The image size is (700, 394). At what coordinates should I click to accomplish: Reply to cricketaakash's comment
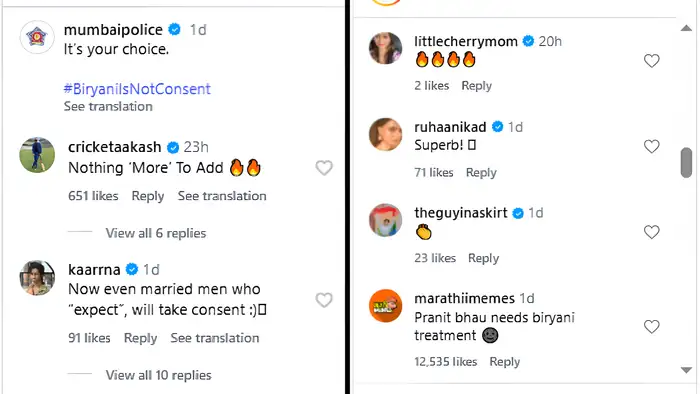point(148,196)
